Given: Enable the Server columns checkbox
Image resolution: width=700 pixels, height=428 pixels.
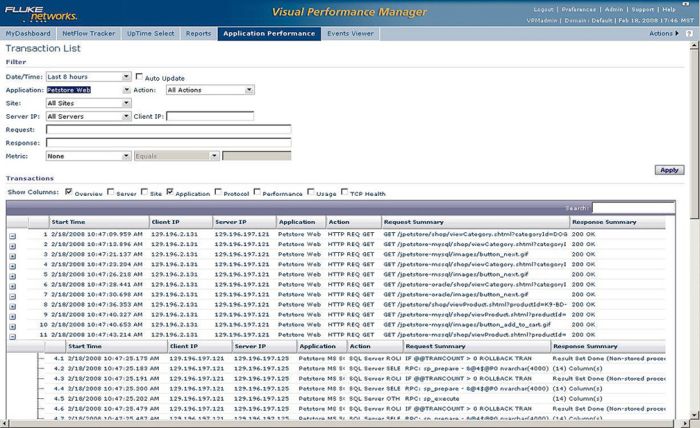Looking at the screenshot, I should pyautogui.click(x=111, y=191).
